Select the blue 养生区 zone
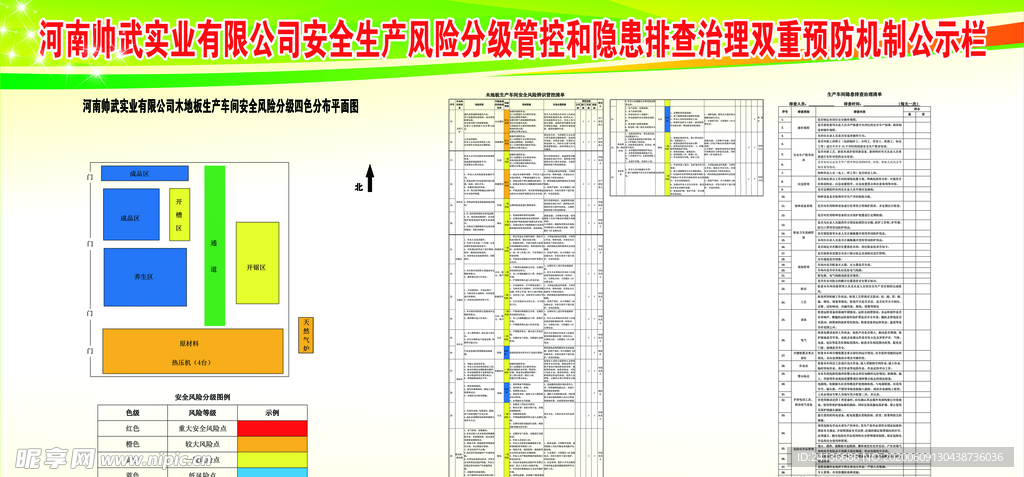This screenshot has height=477, width=1024. [x=145, y=277]
